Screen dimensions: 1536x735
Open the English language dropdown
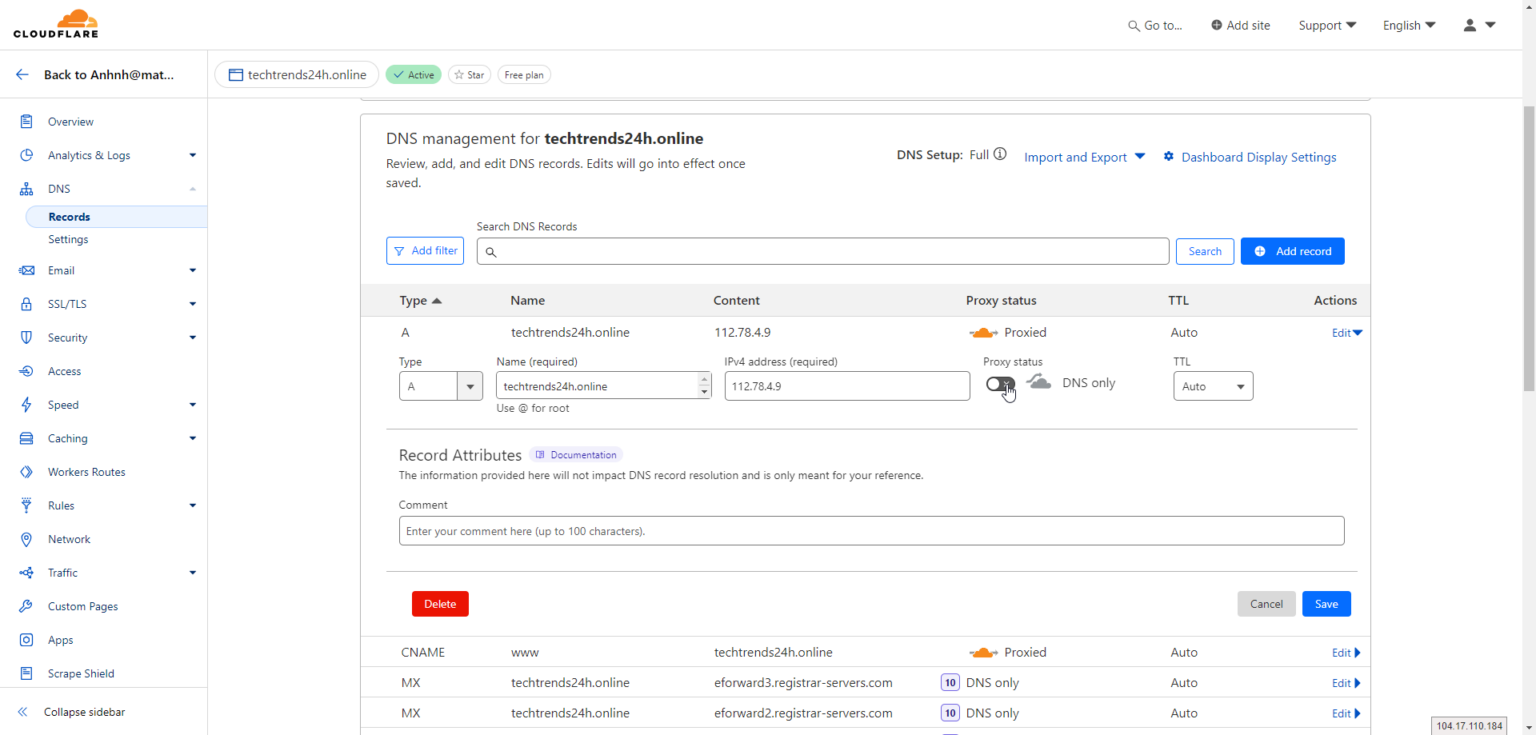click(1409, 25)
